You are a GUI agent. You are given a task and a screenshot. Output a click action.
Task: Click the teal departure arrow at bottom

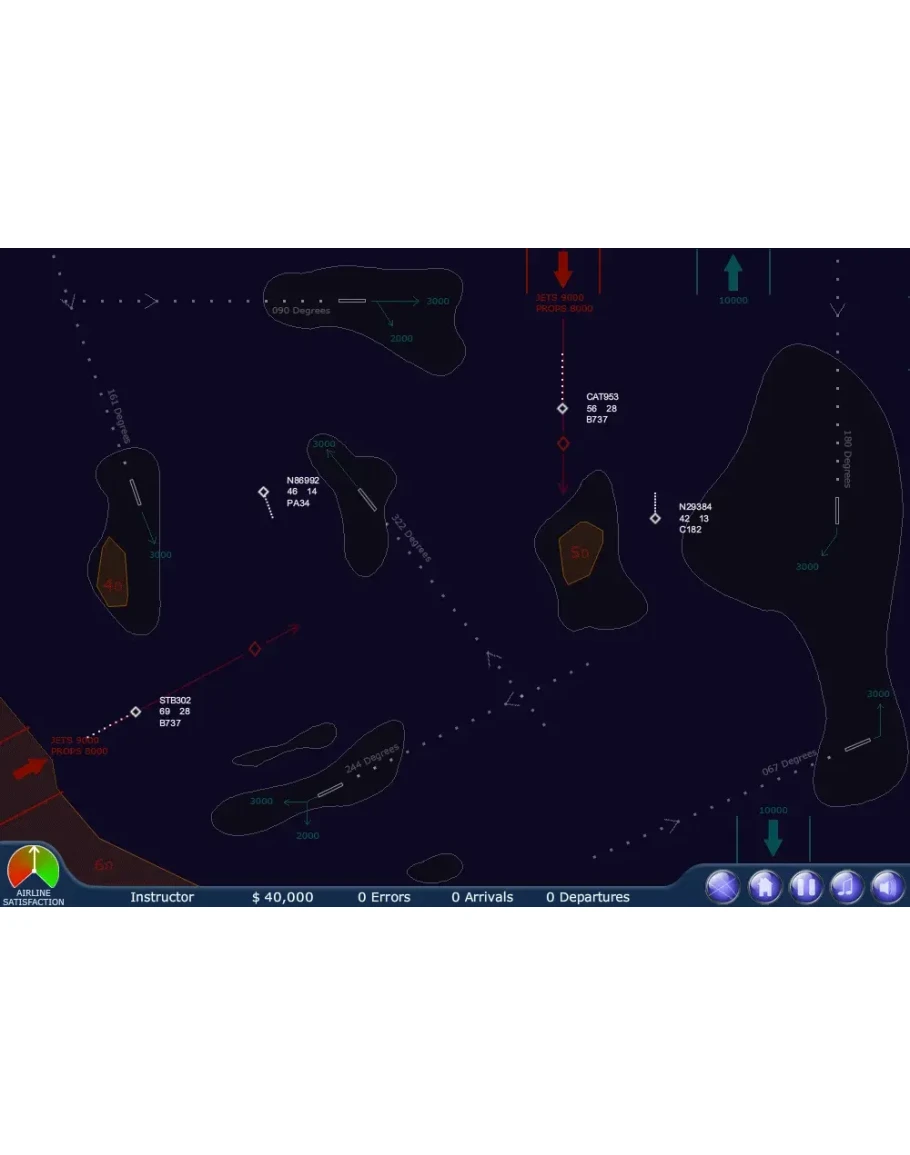coord(772,837)
